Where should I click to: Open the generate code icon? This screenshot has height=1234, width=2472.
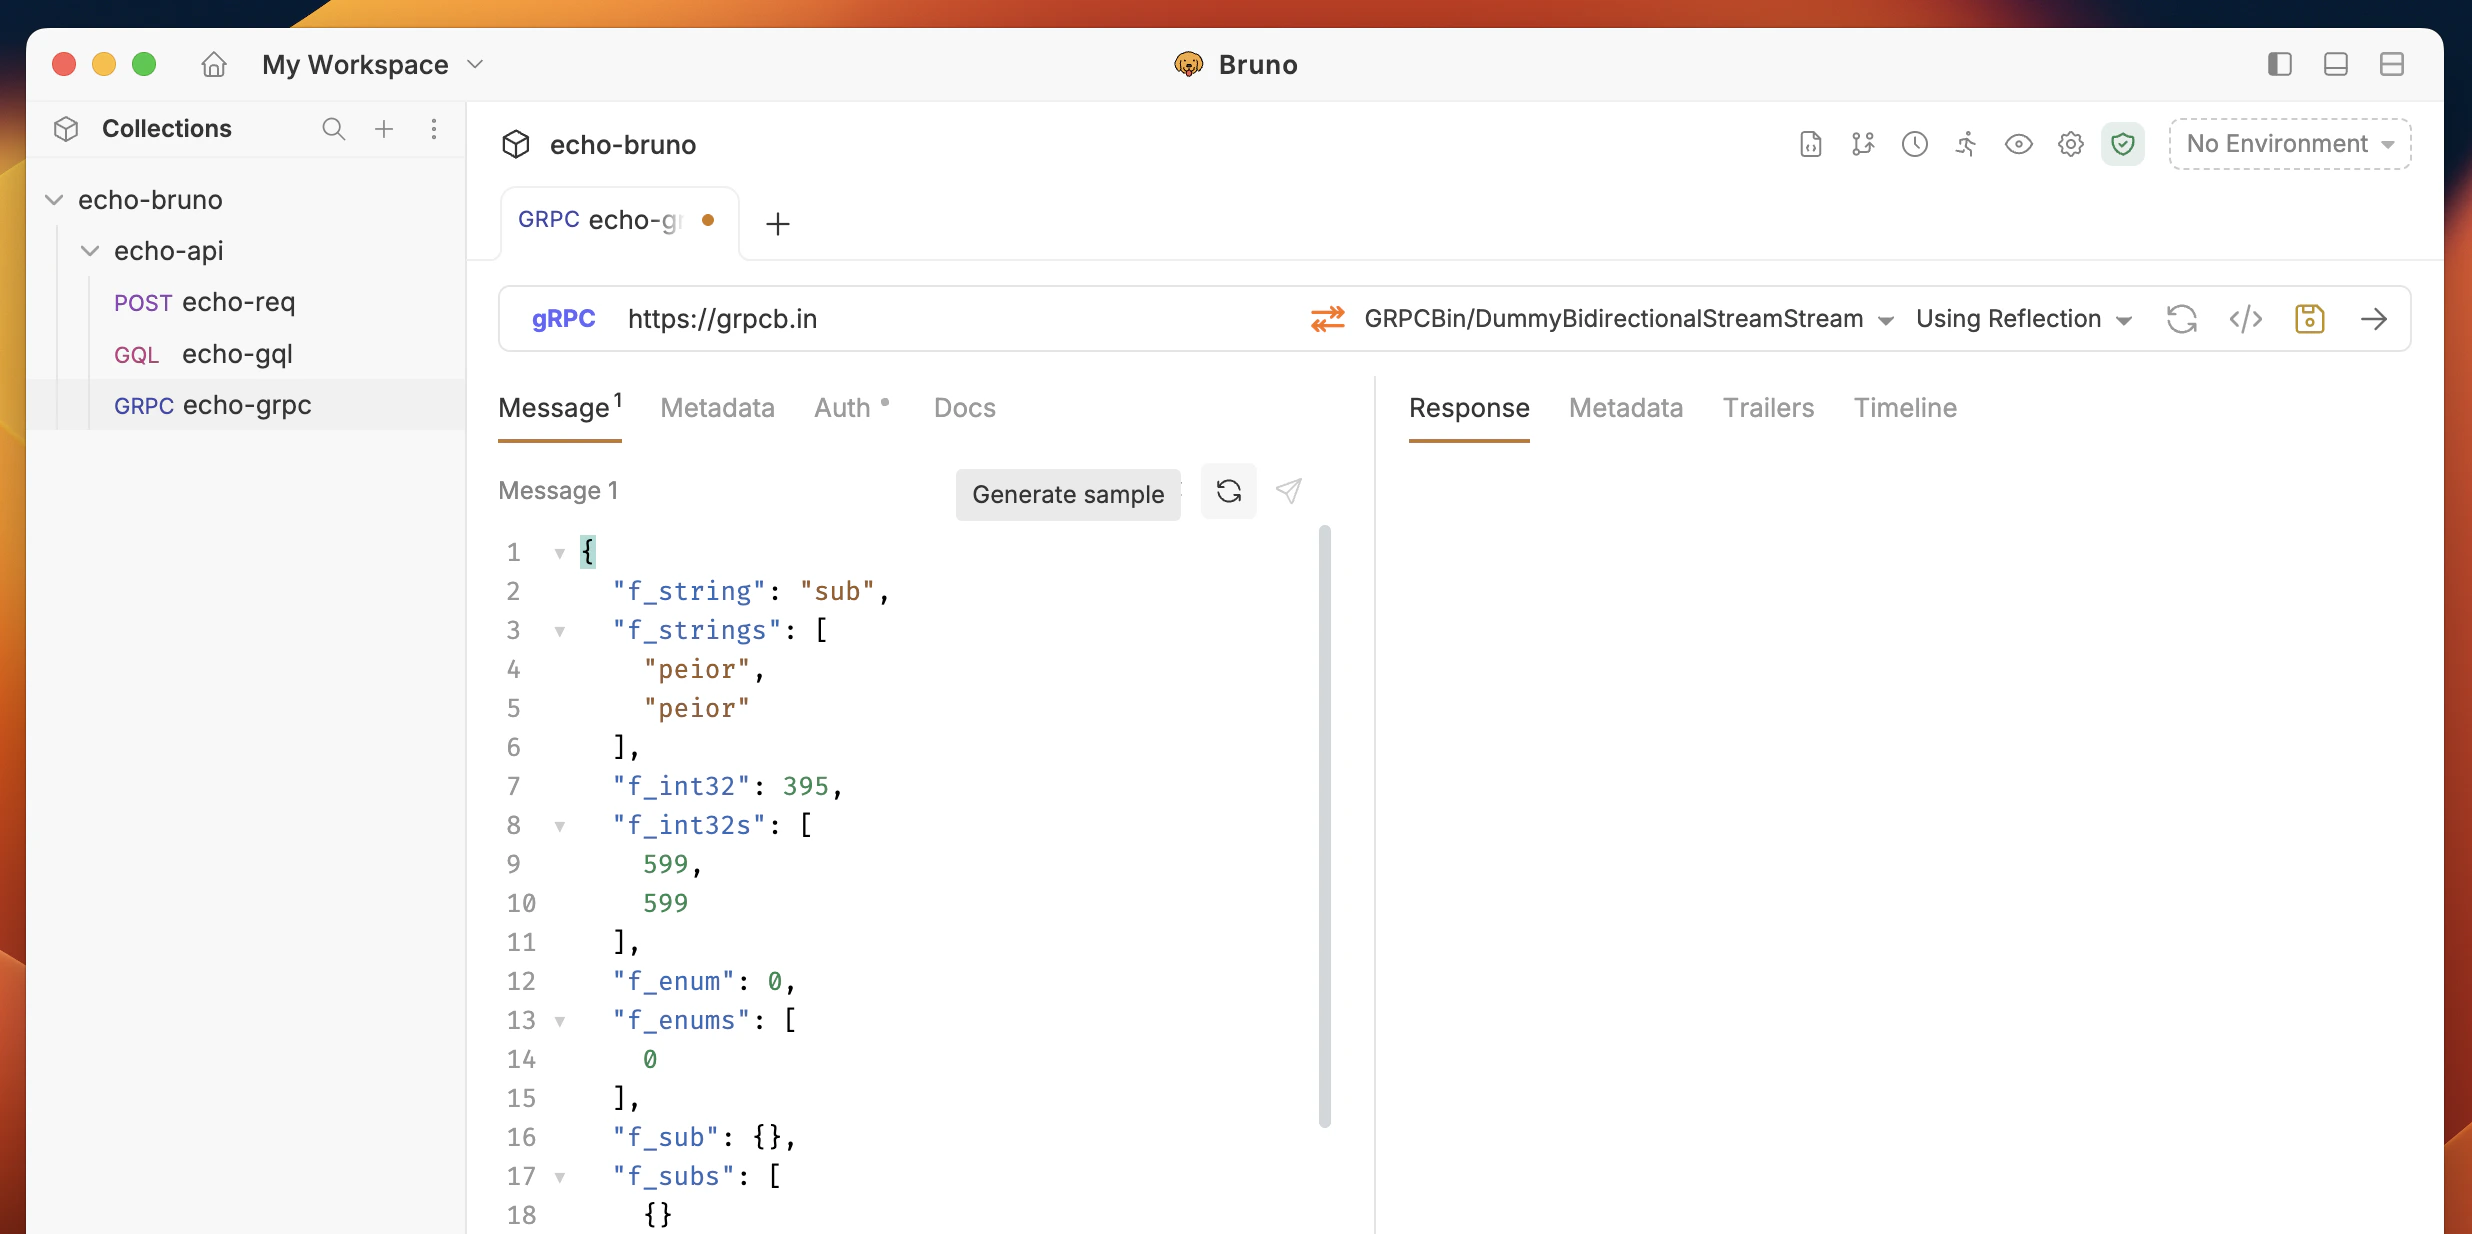coord(2245,319)
